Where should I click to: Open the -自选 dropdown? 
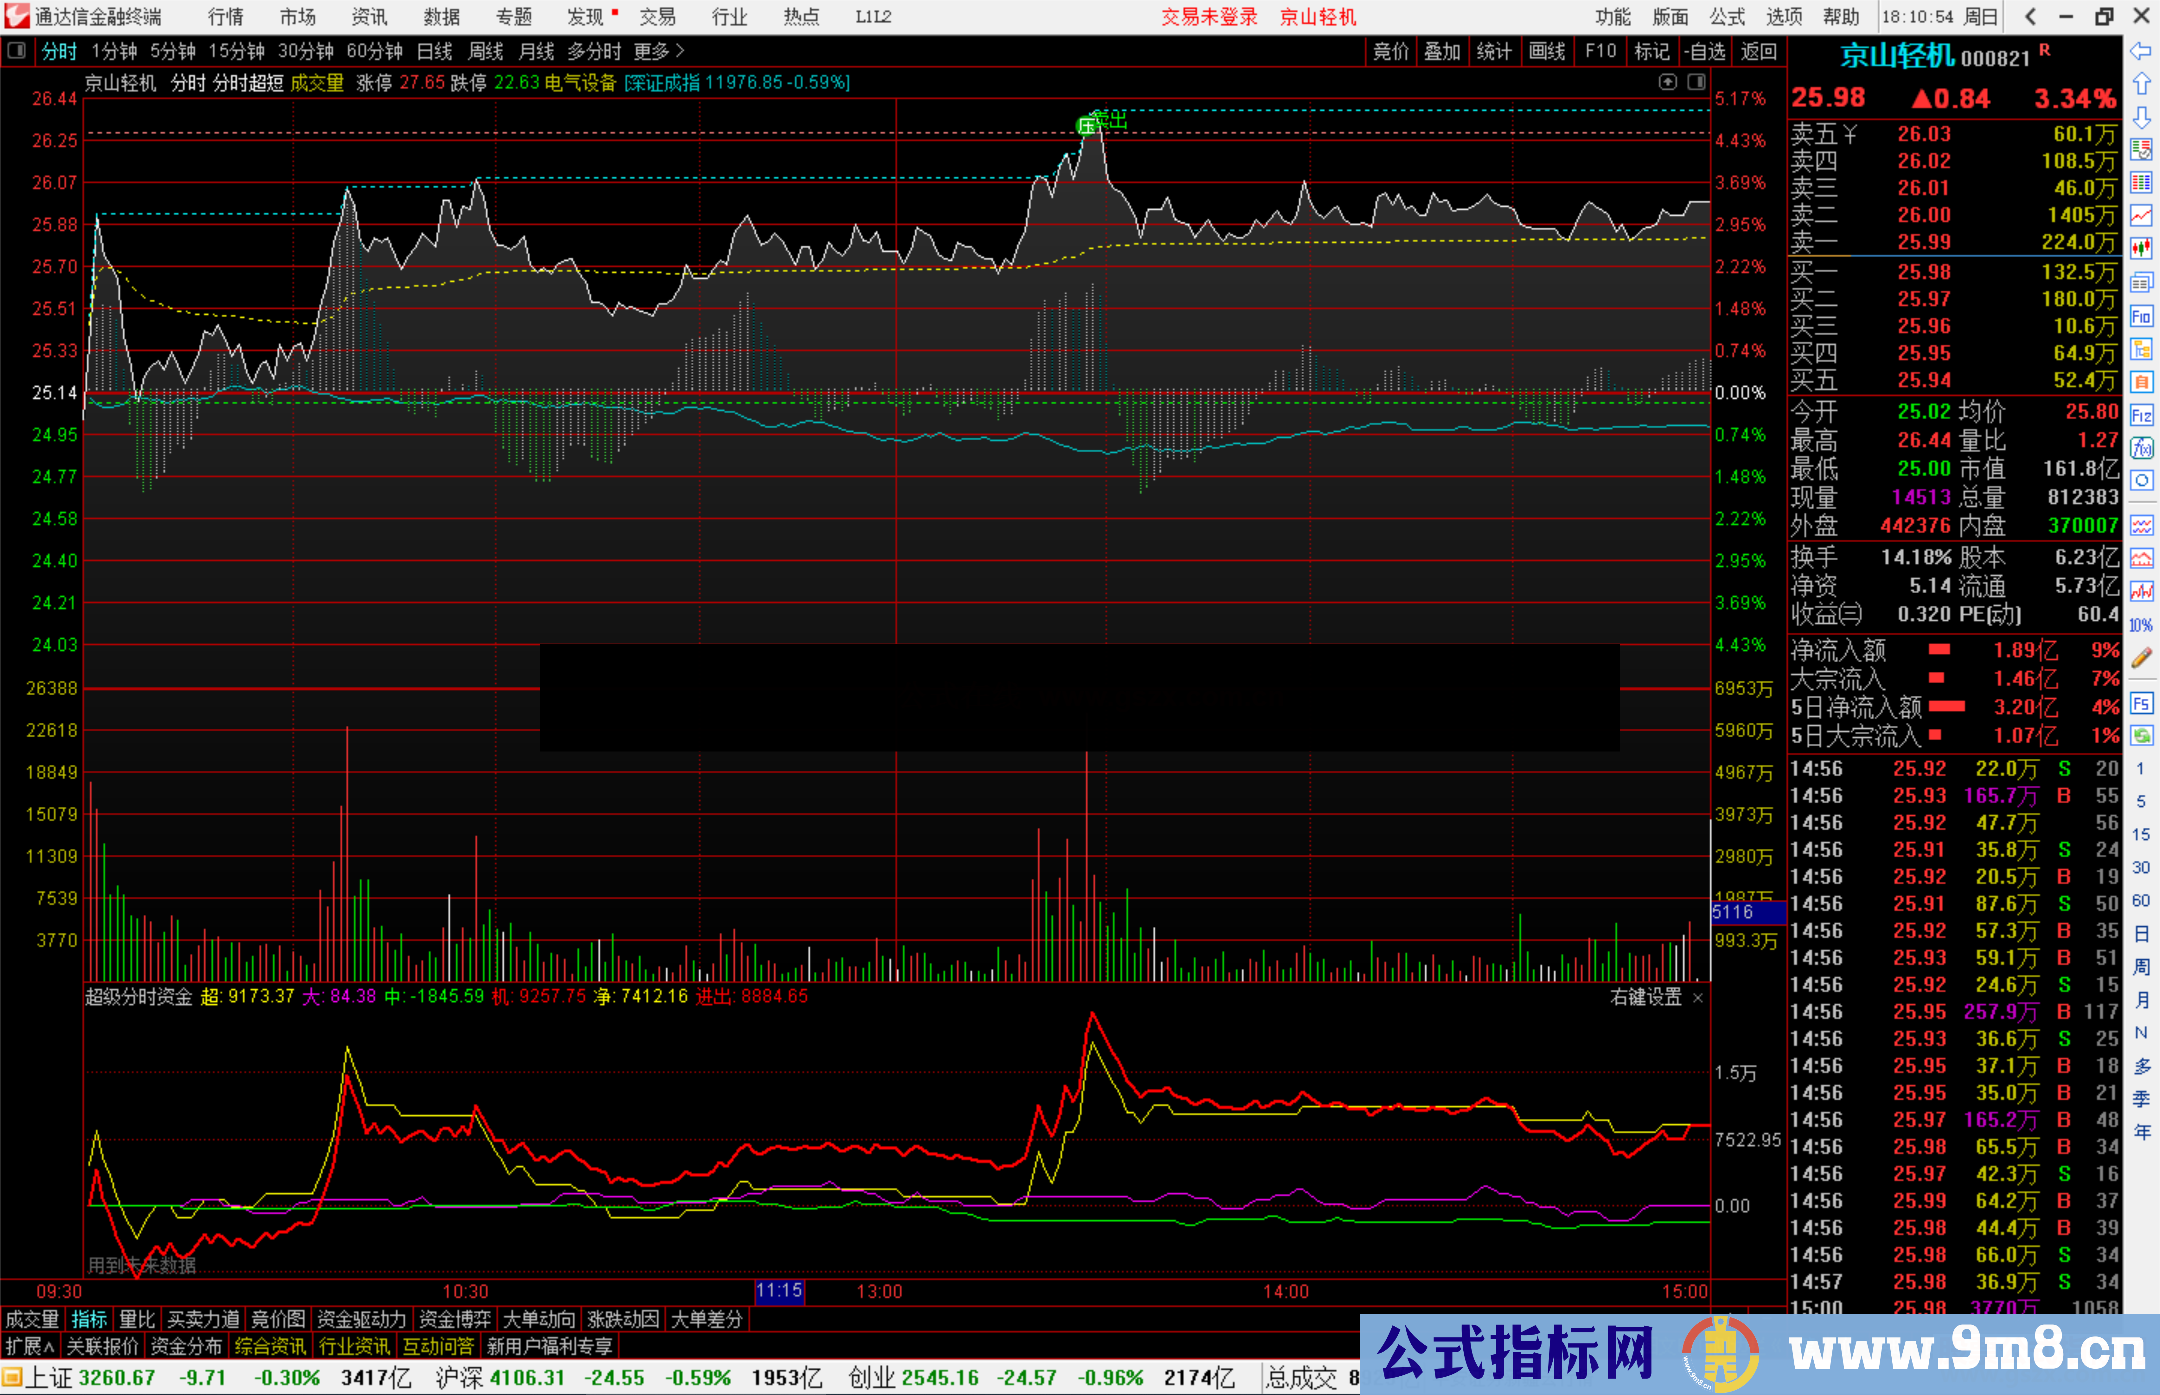(x=1704, y=51)
